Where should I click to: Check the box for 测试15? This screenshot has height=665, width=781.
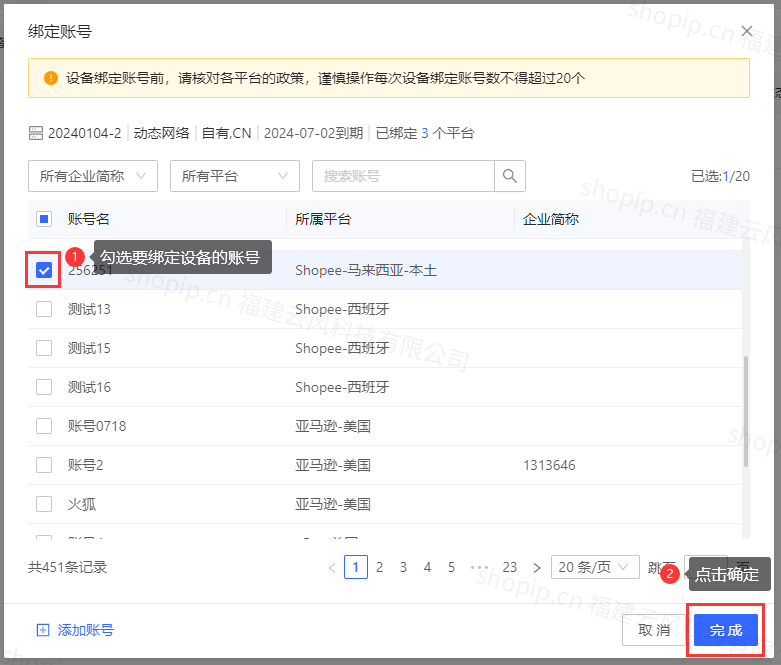[x=44, y=348]
